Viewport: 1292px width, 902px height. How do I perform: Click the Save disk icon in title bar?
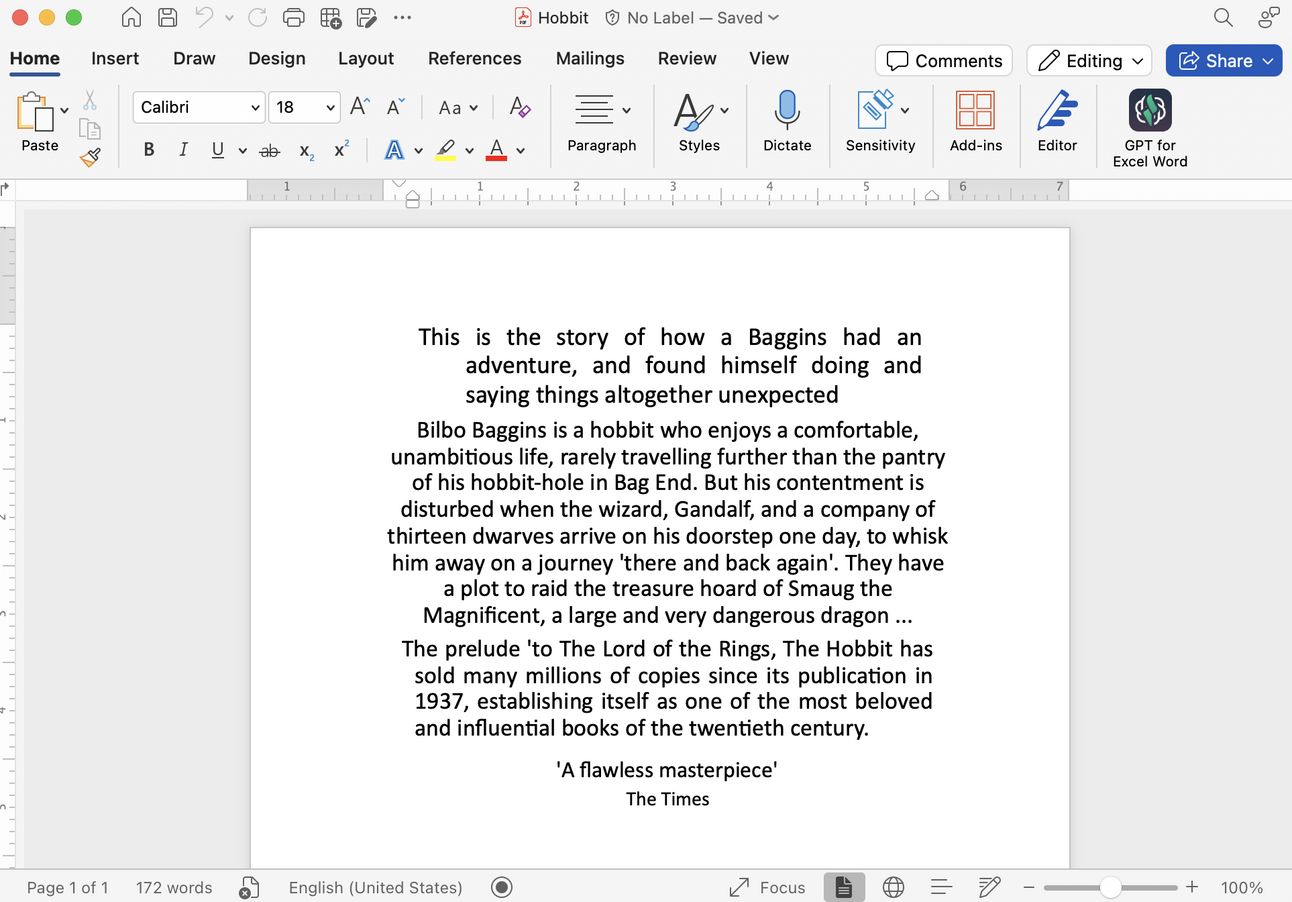(x=168, y=18)
